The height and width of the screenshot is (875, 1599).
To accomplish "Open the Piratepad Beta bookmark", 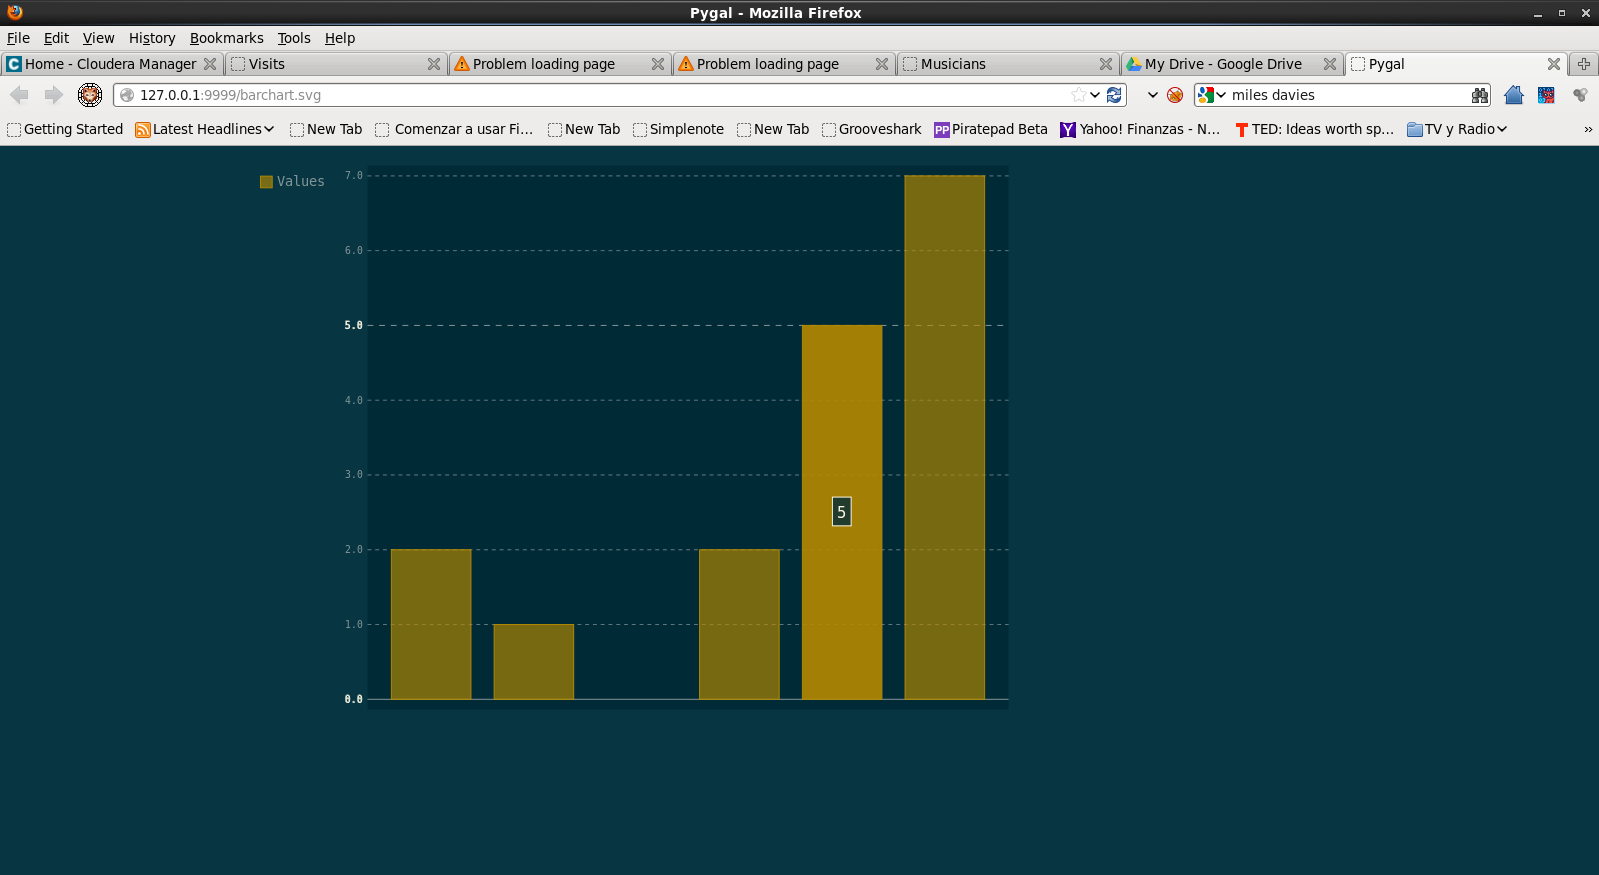I will (x=991, y=129).
